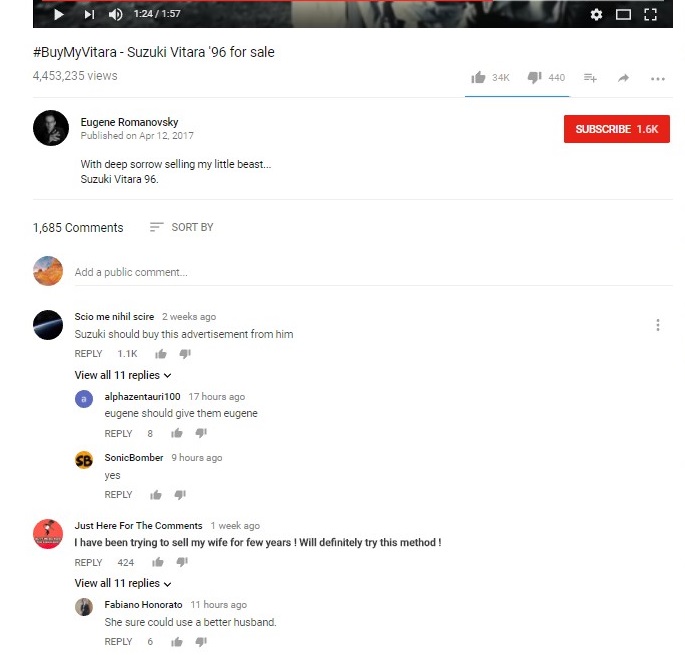Skip to next video

[x=89, y=14]
